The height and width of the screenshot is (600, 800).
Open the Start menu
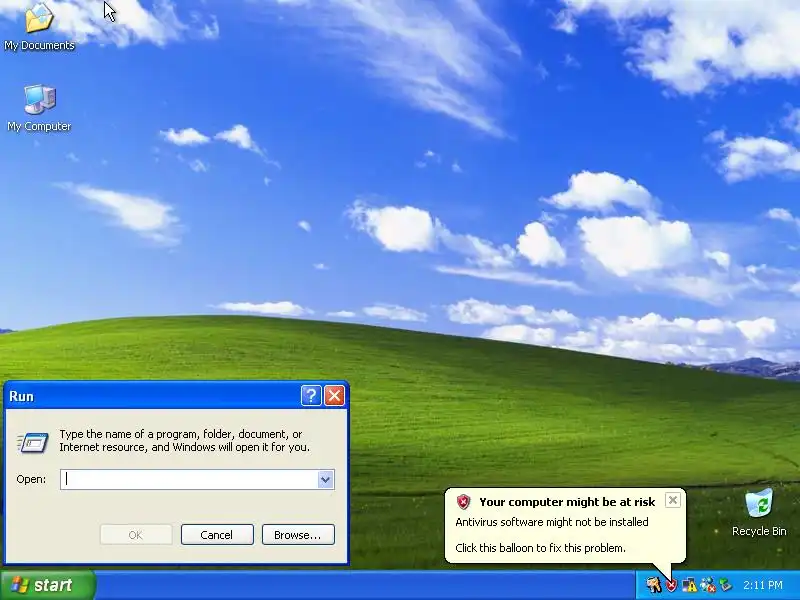click(47, 585)
